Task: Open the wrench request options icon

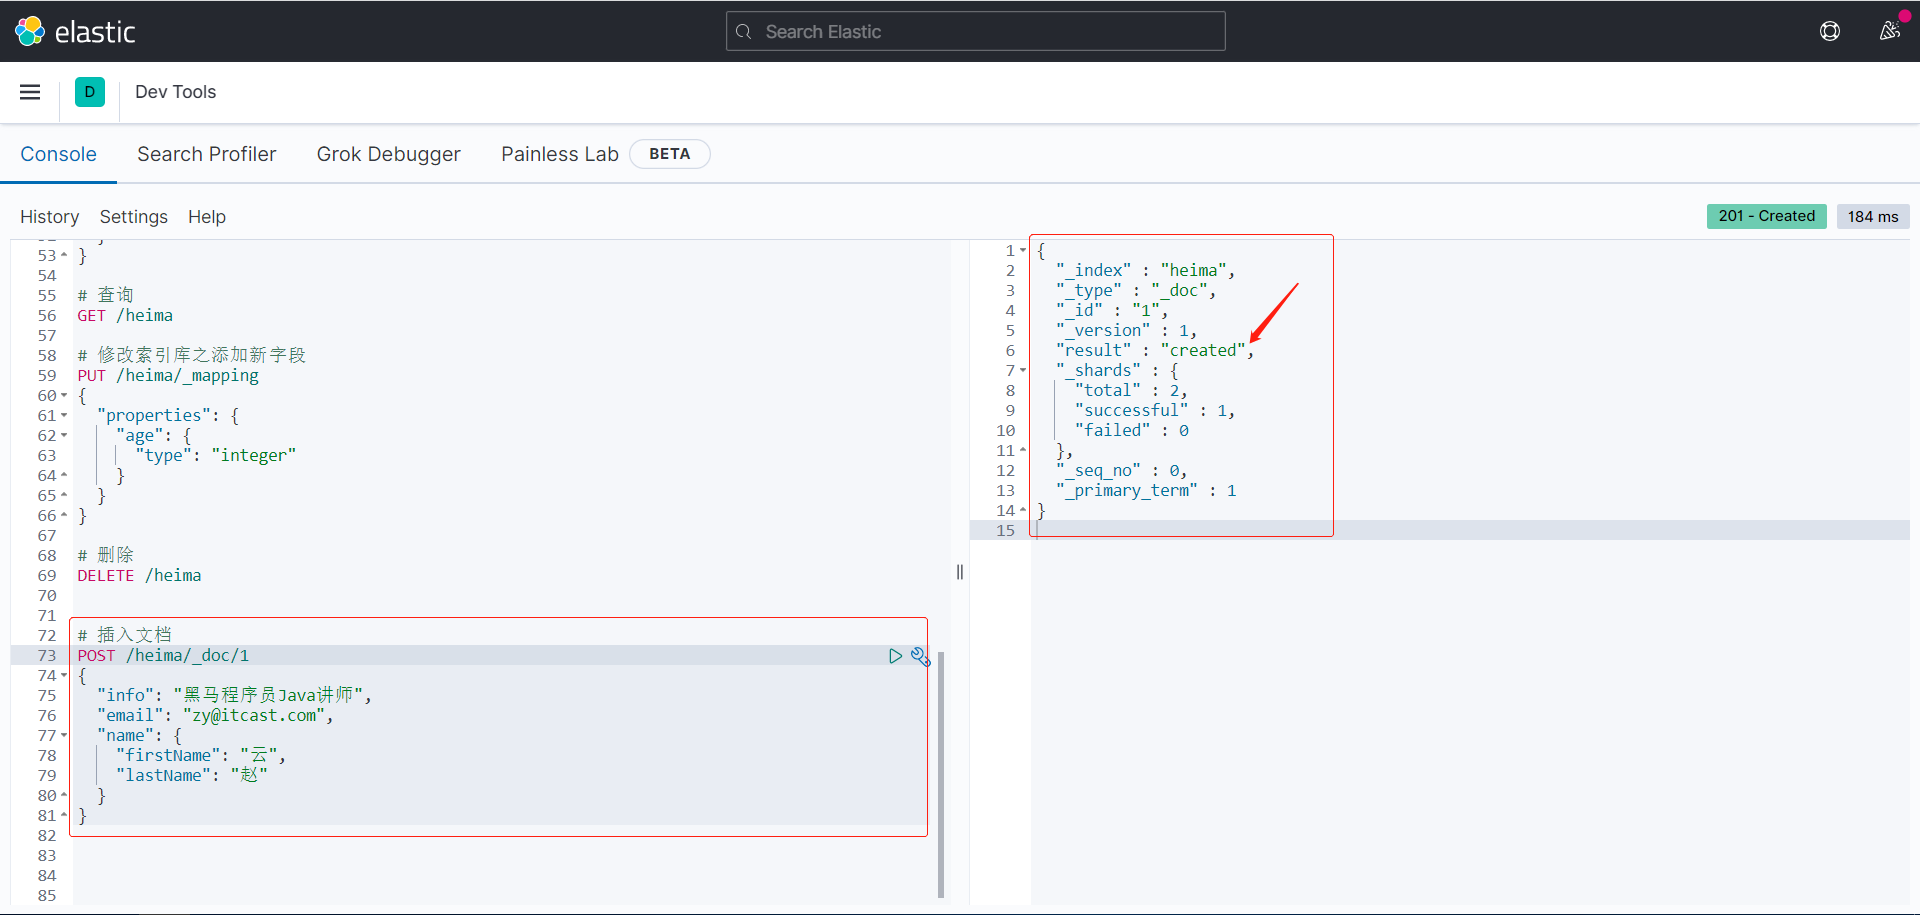Action: 920,656
